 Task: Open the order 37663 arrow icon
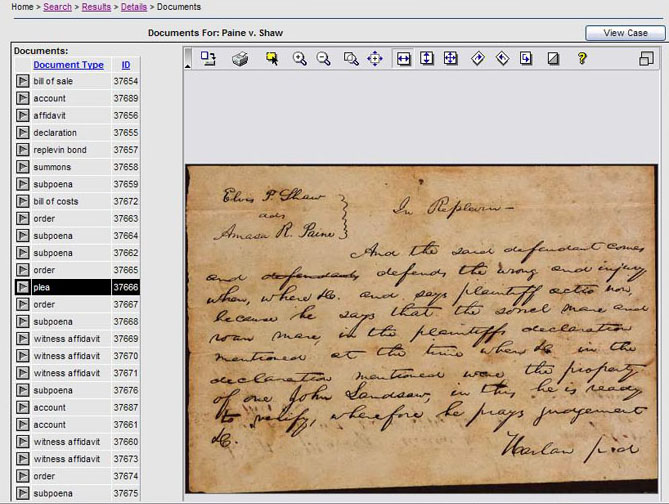[x=23, y=218]
